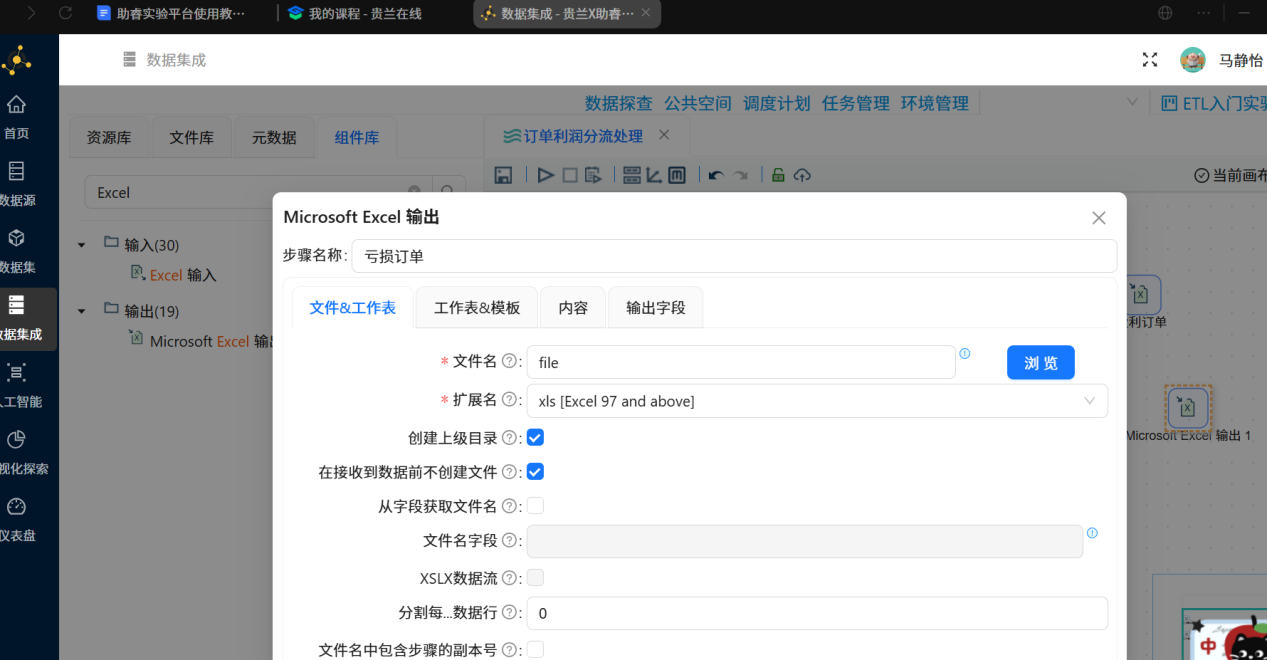1267x660 pixels.
Task: Toggle the XSLX数据流 checkbox
Action: [x=536, y=577]
